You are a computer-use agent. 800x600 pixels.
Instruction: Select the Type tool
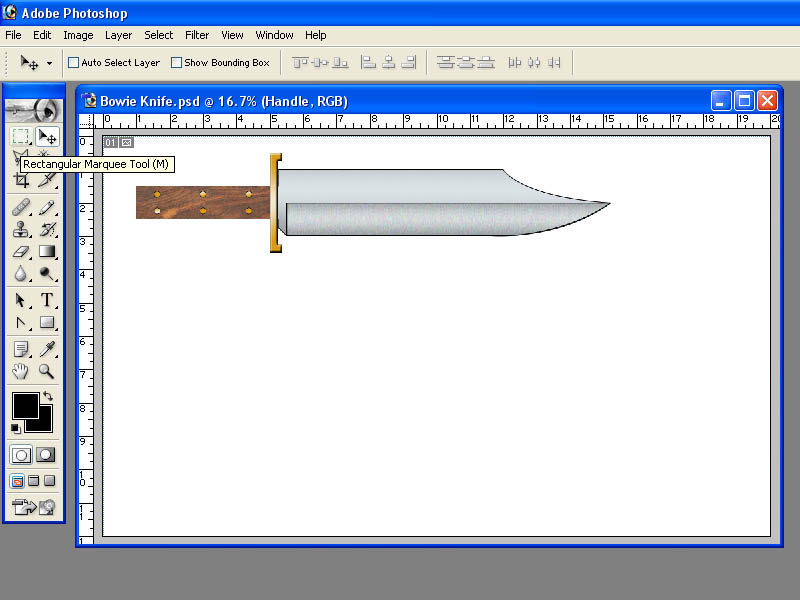[x=47, y=299]
